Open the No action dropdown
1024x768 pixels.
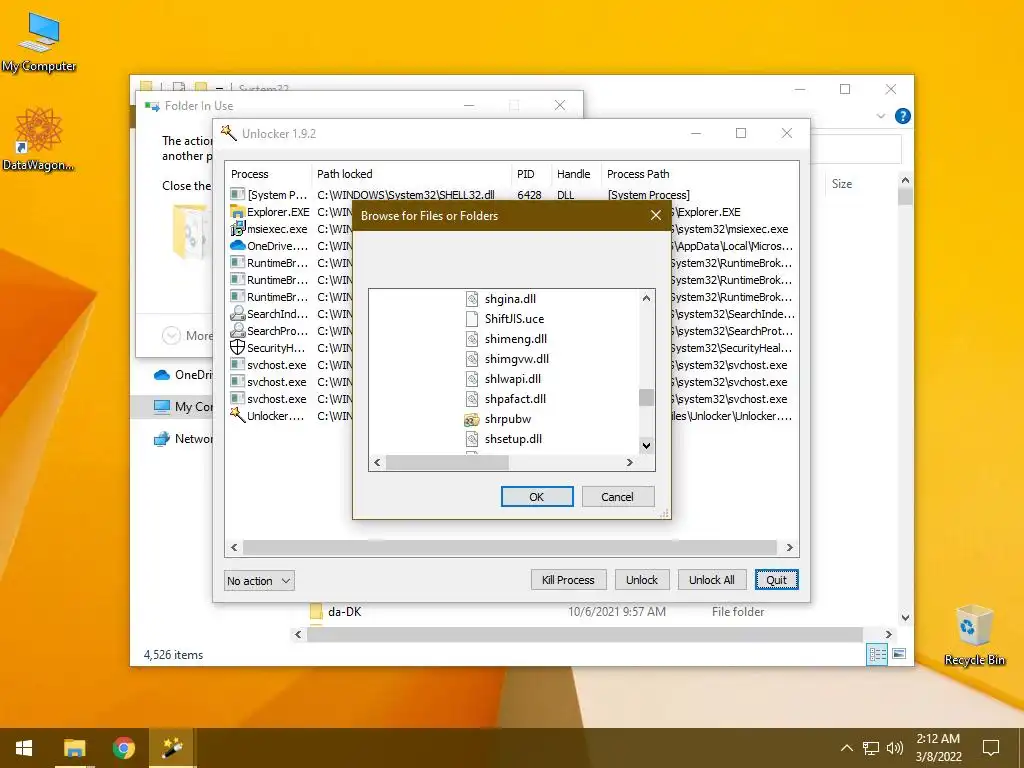pos(259,581)
